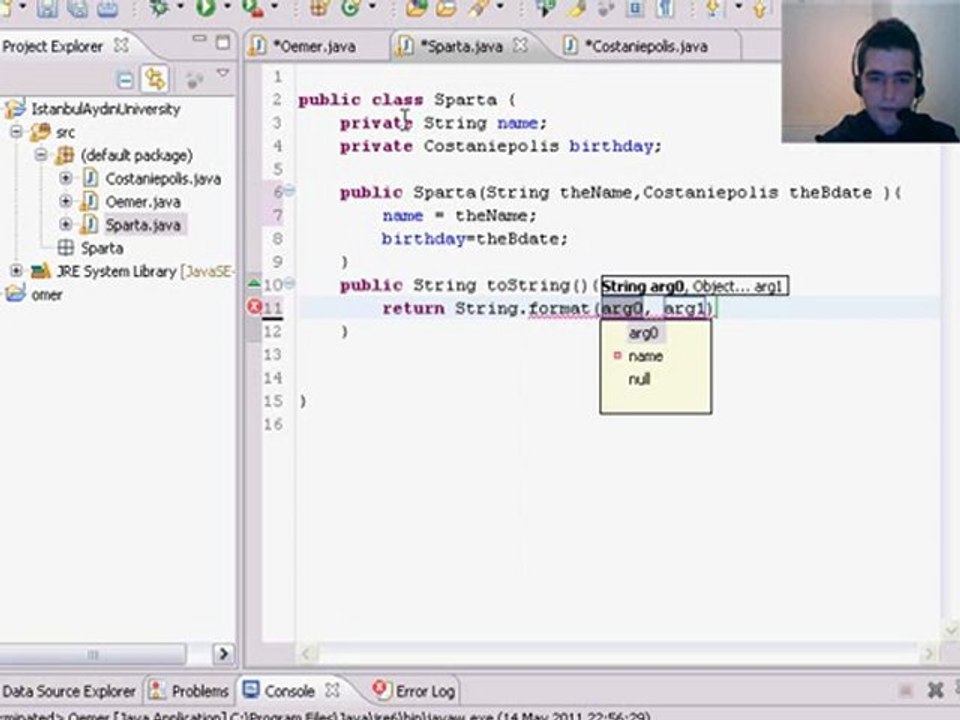The height and width of the screenshot is (720, 960).
Task: Click the Search flashlight toolbar icon
Action: click(478, 7)
